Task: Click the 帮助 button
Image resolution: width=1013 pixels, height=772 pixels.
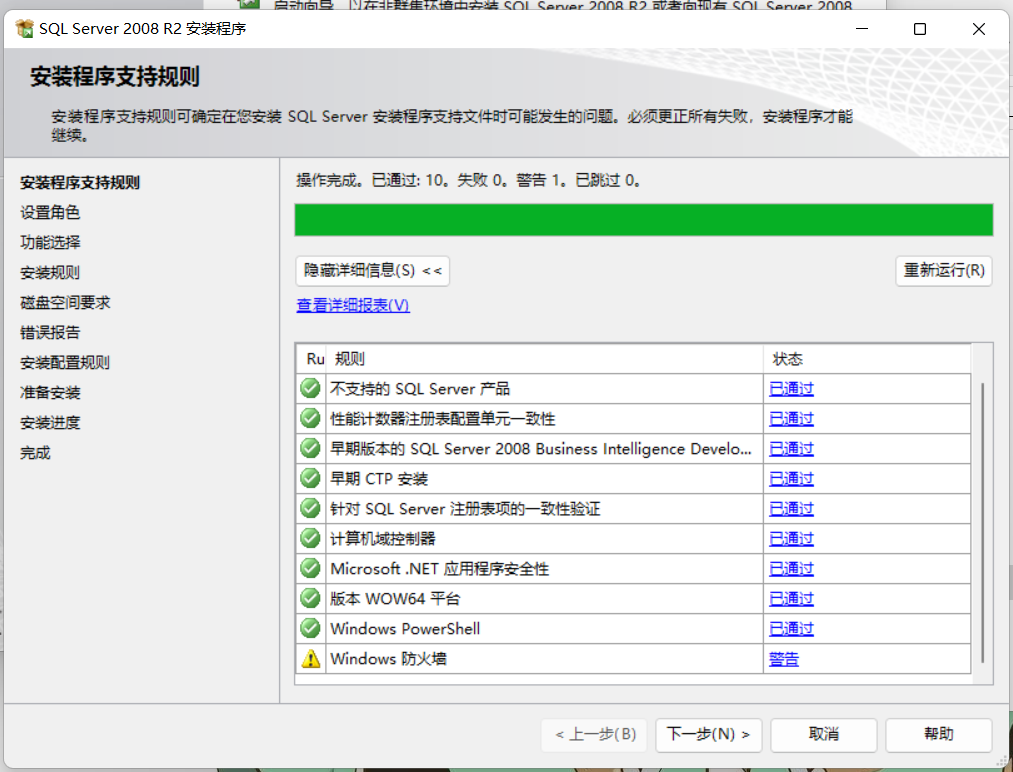Action: tap(938, 735)
